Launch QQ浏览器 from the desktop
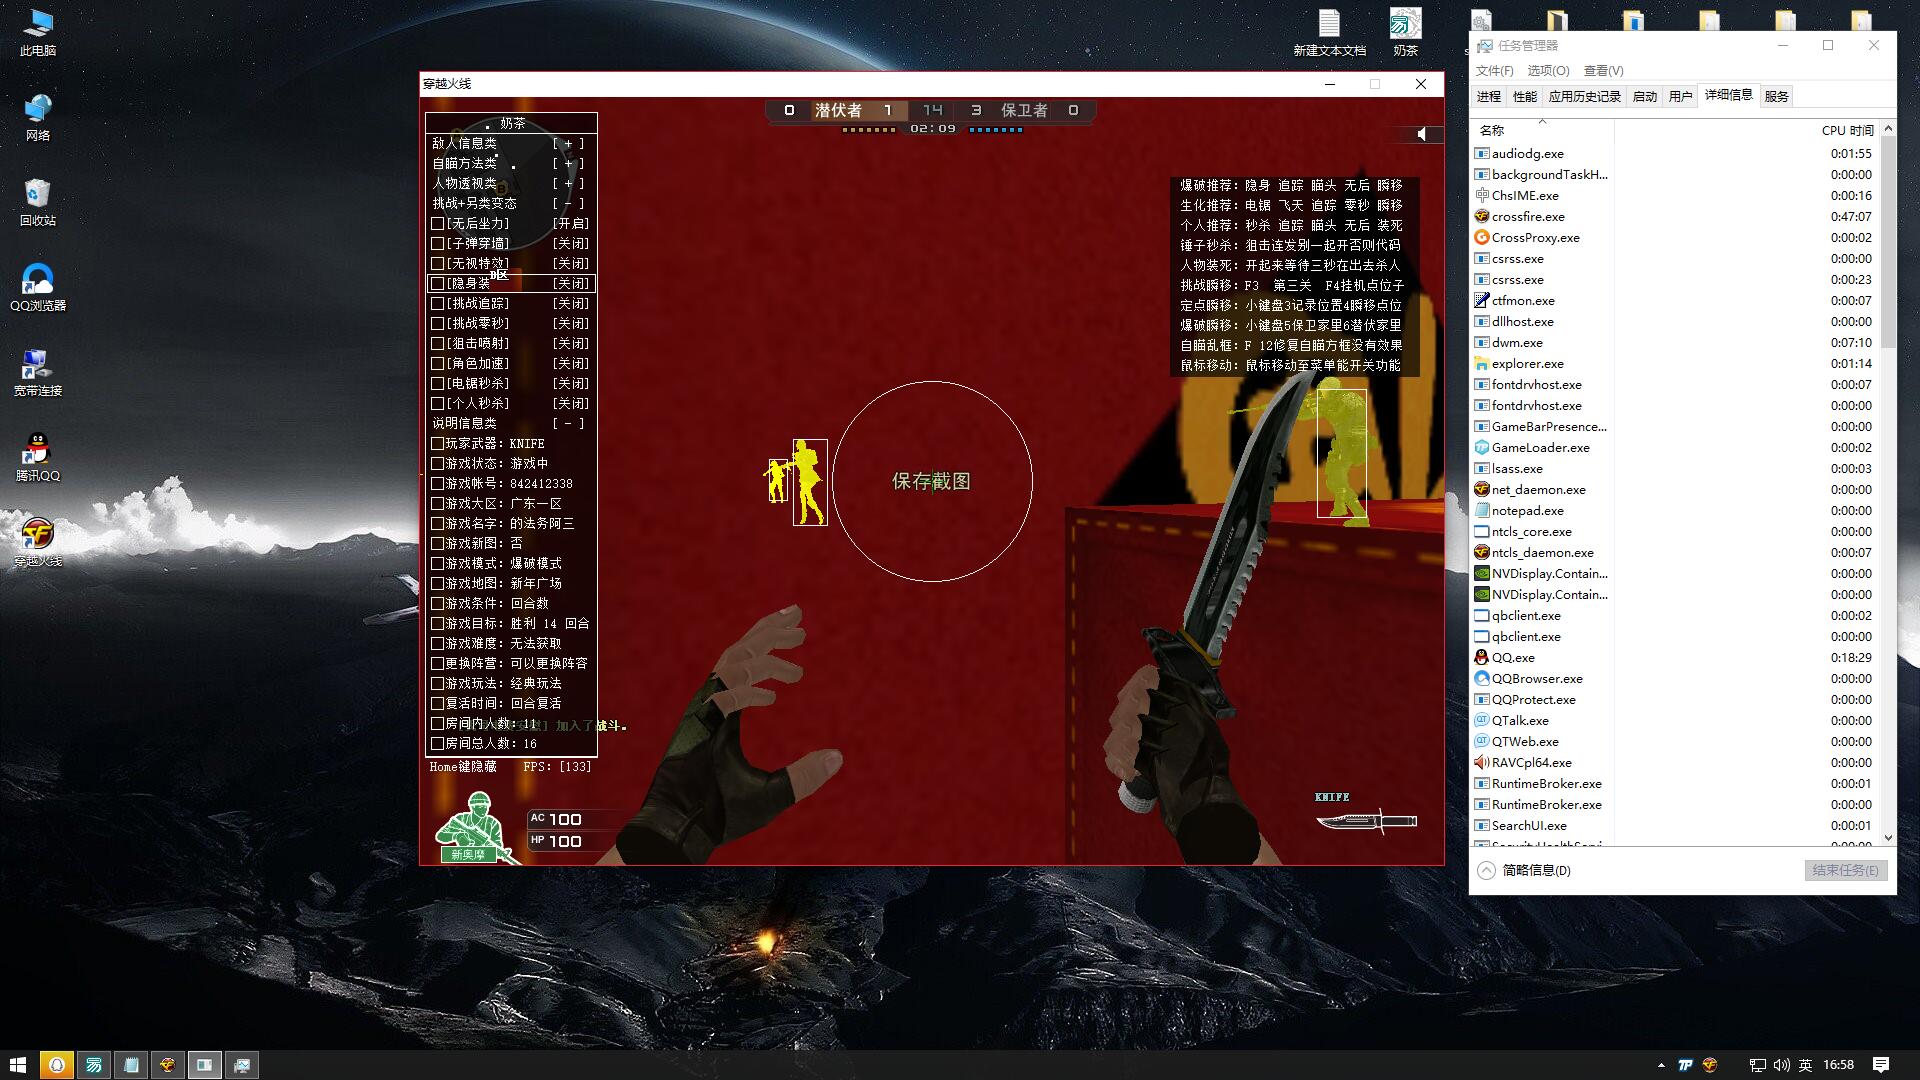1920x1080 pixels. pyautogui.click(x=38, y=287)
